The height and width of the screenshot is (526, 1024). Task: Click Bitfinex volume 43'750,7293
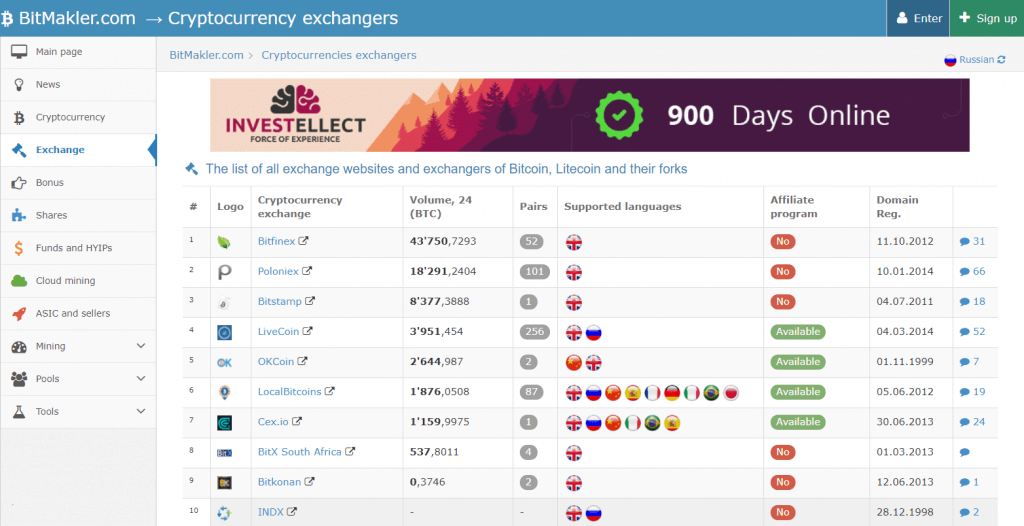pos(443,241)
